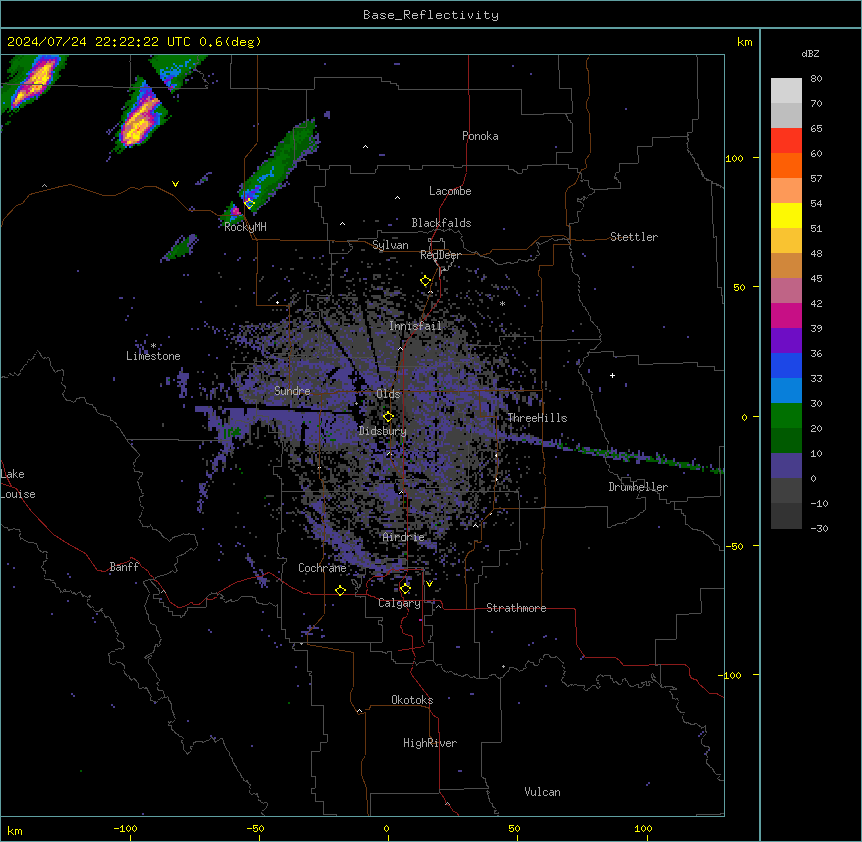Click the RockyMH map label
The image size is (862, 842).
pos(245,227)
